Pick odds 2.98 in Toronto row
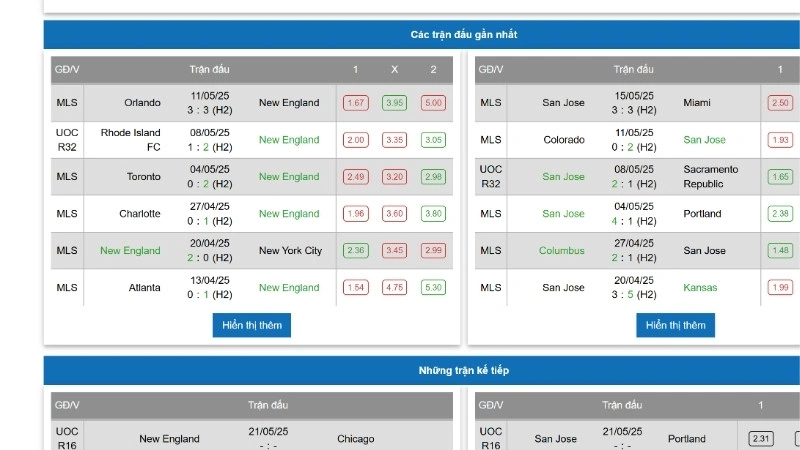Viewport: 800px width, 450px height. pyautogui.click(x=433, y=177)
